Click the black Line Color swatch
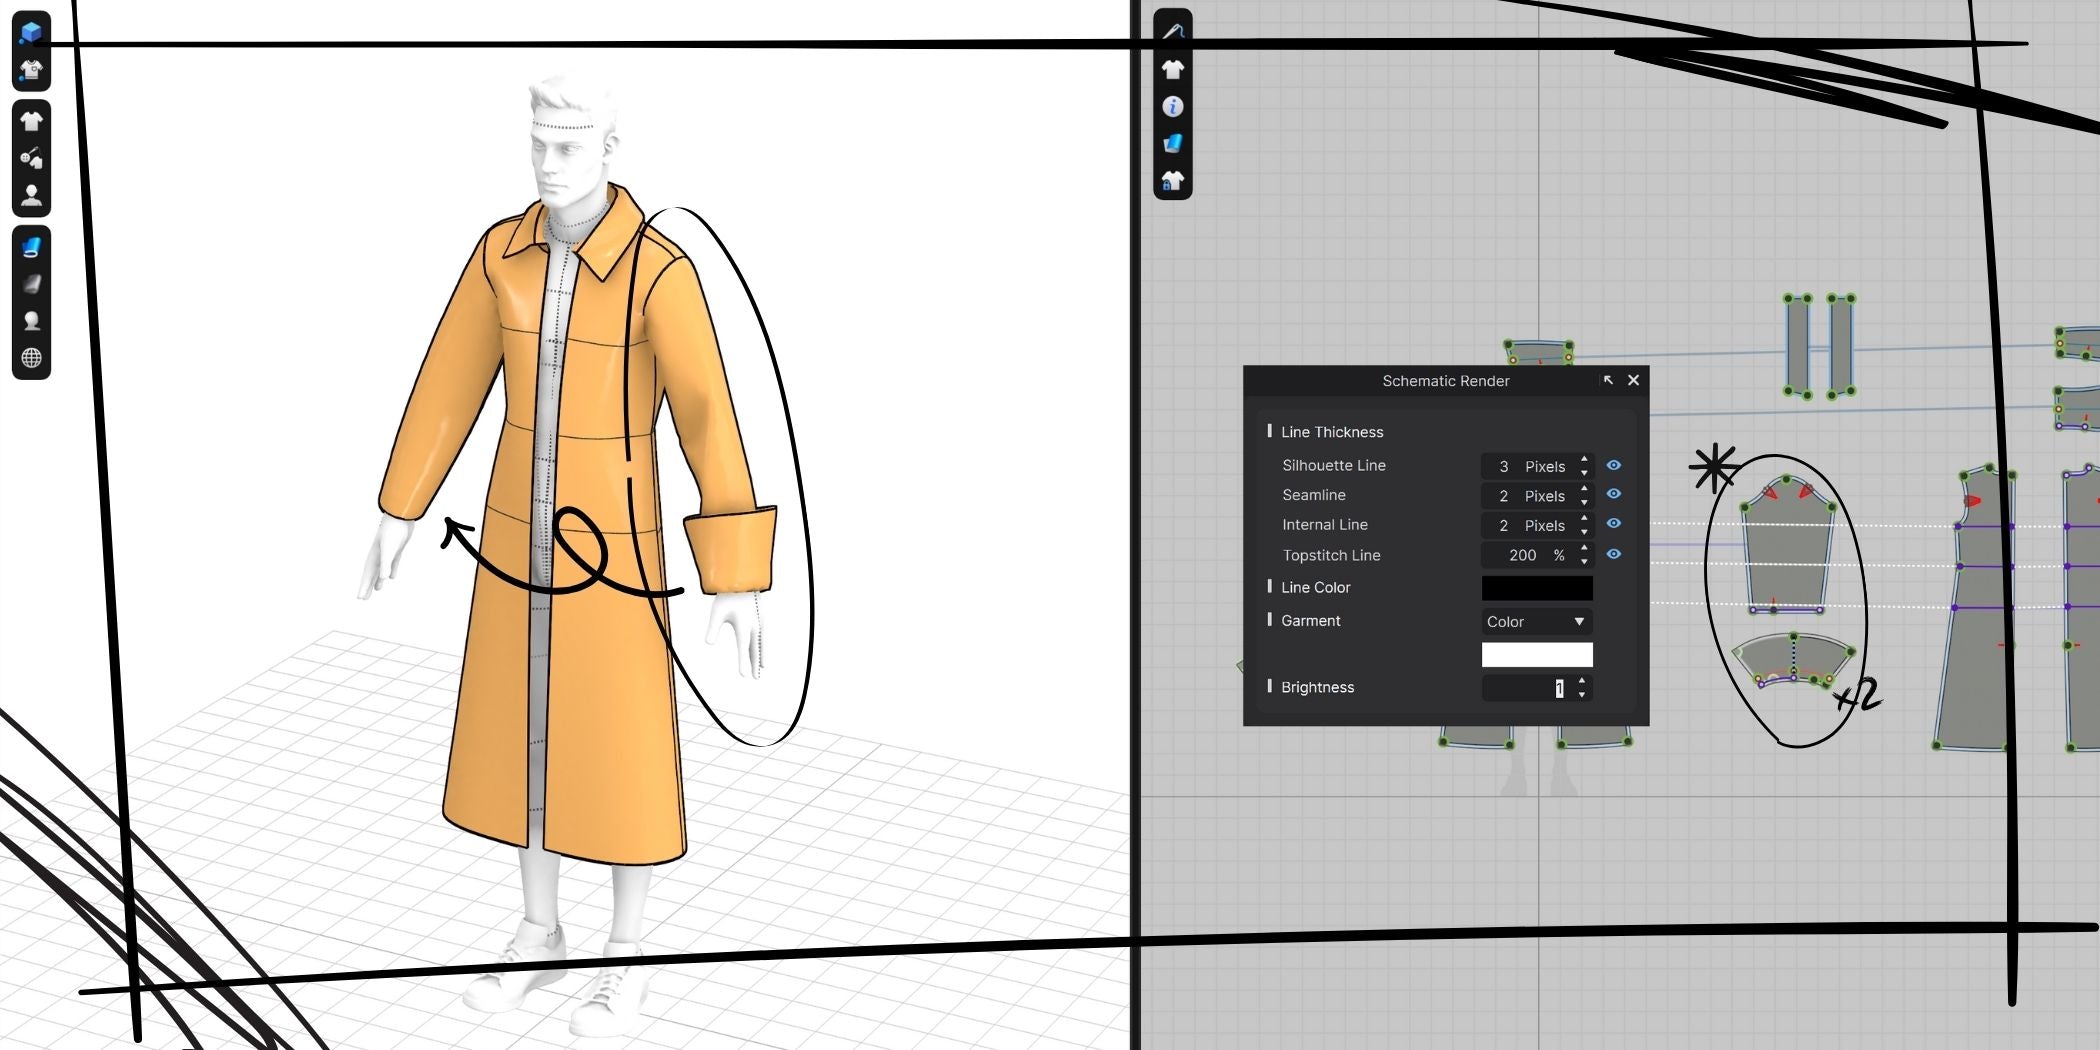This screenshot has width=2100, height=1050. click(1537, 589)
